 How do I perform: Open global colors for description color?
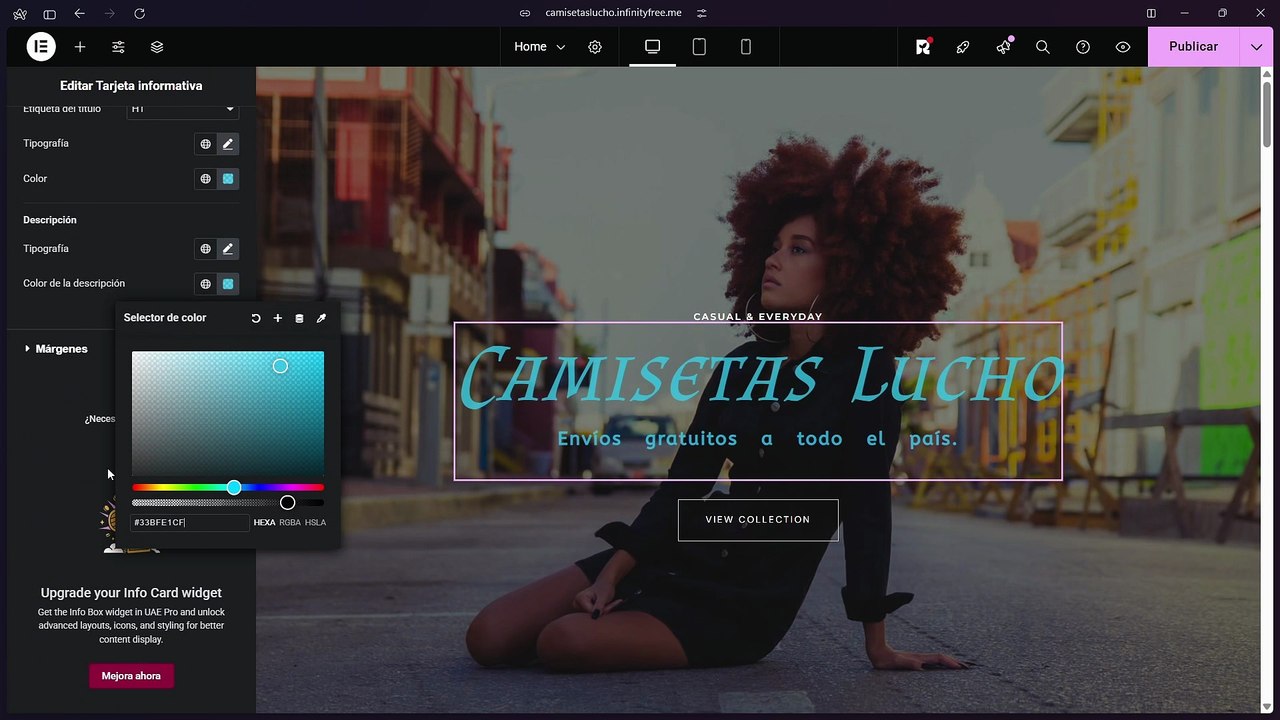205,284
